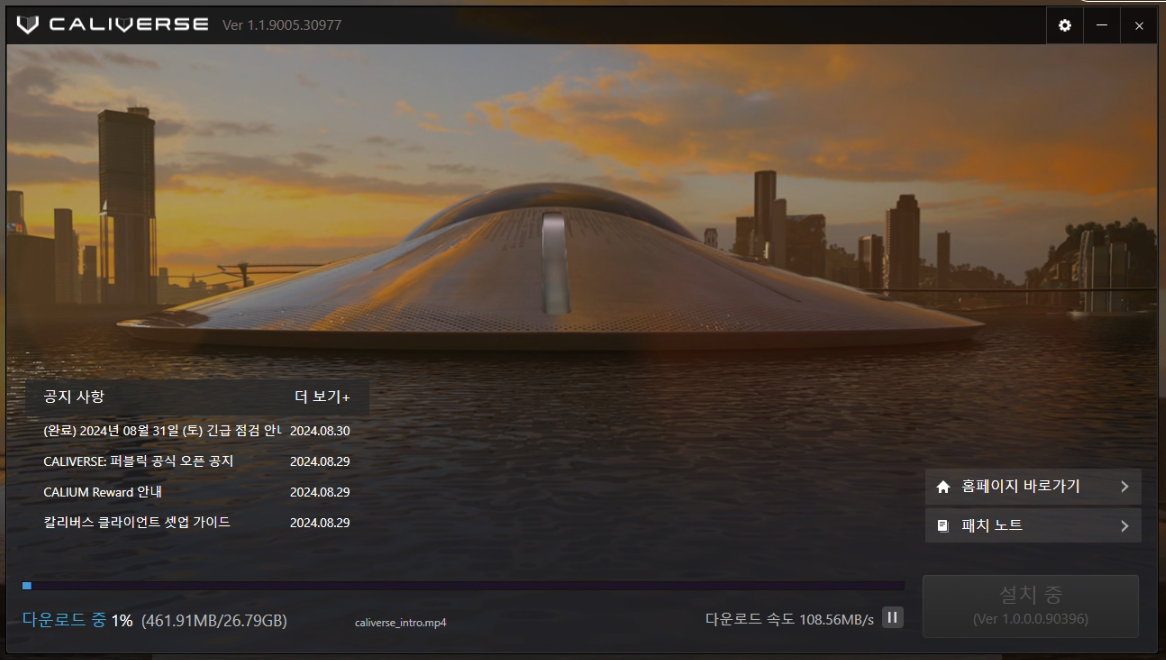
Task: Click 더 보기+ to see more notices
Action: pos(322,397)
